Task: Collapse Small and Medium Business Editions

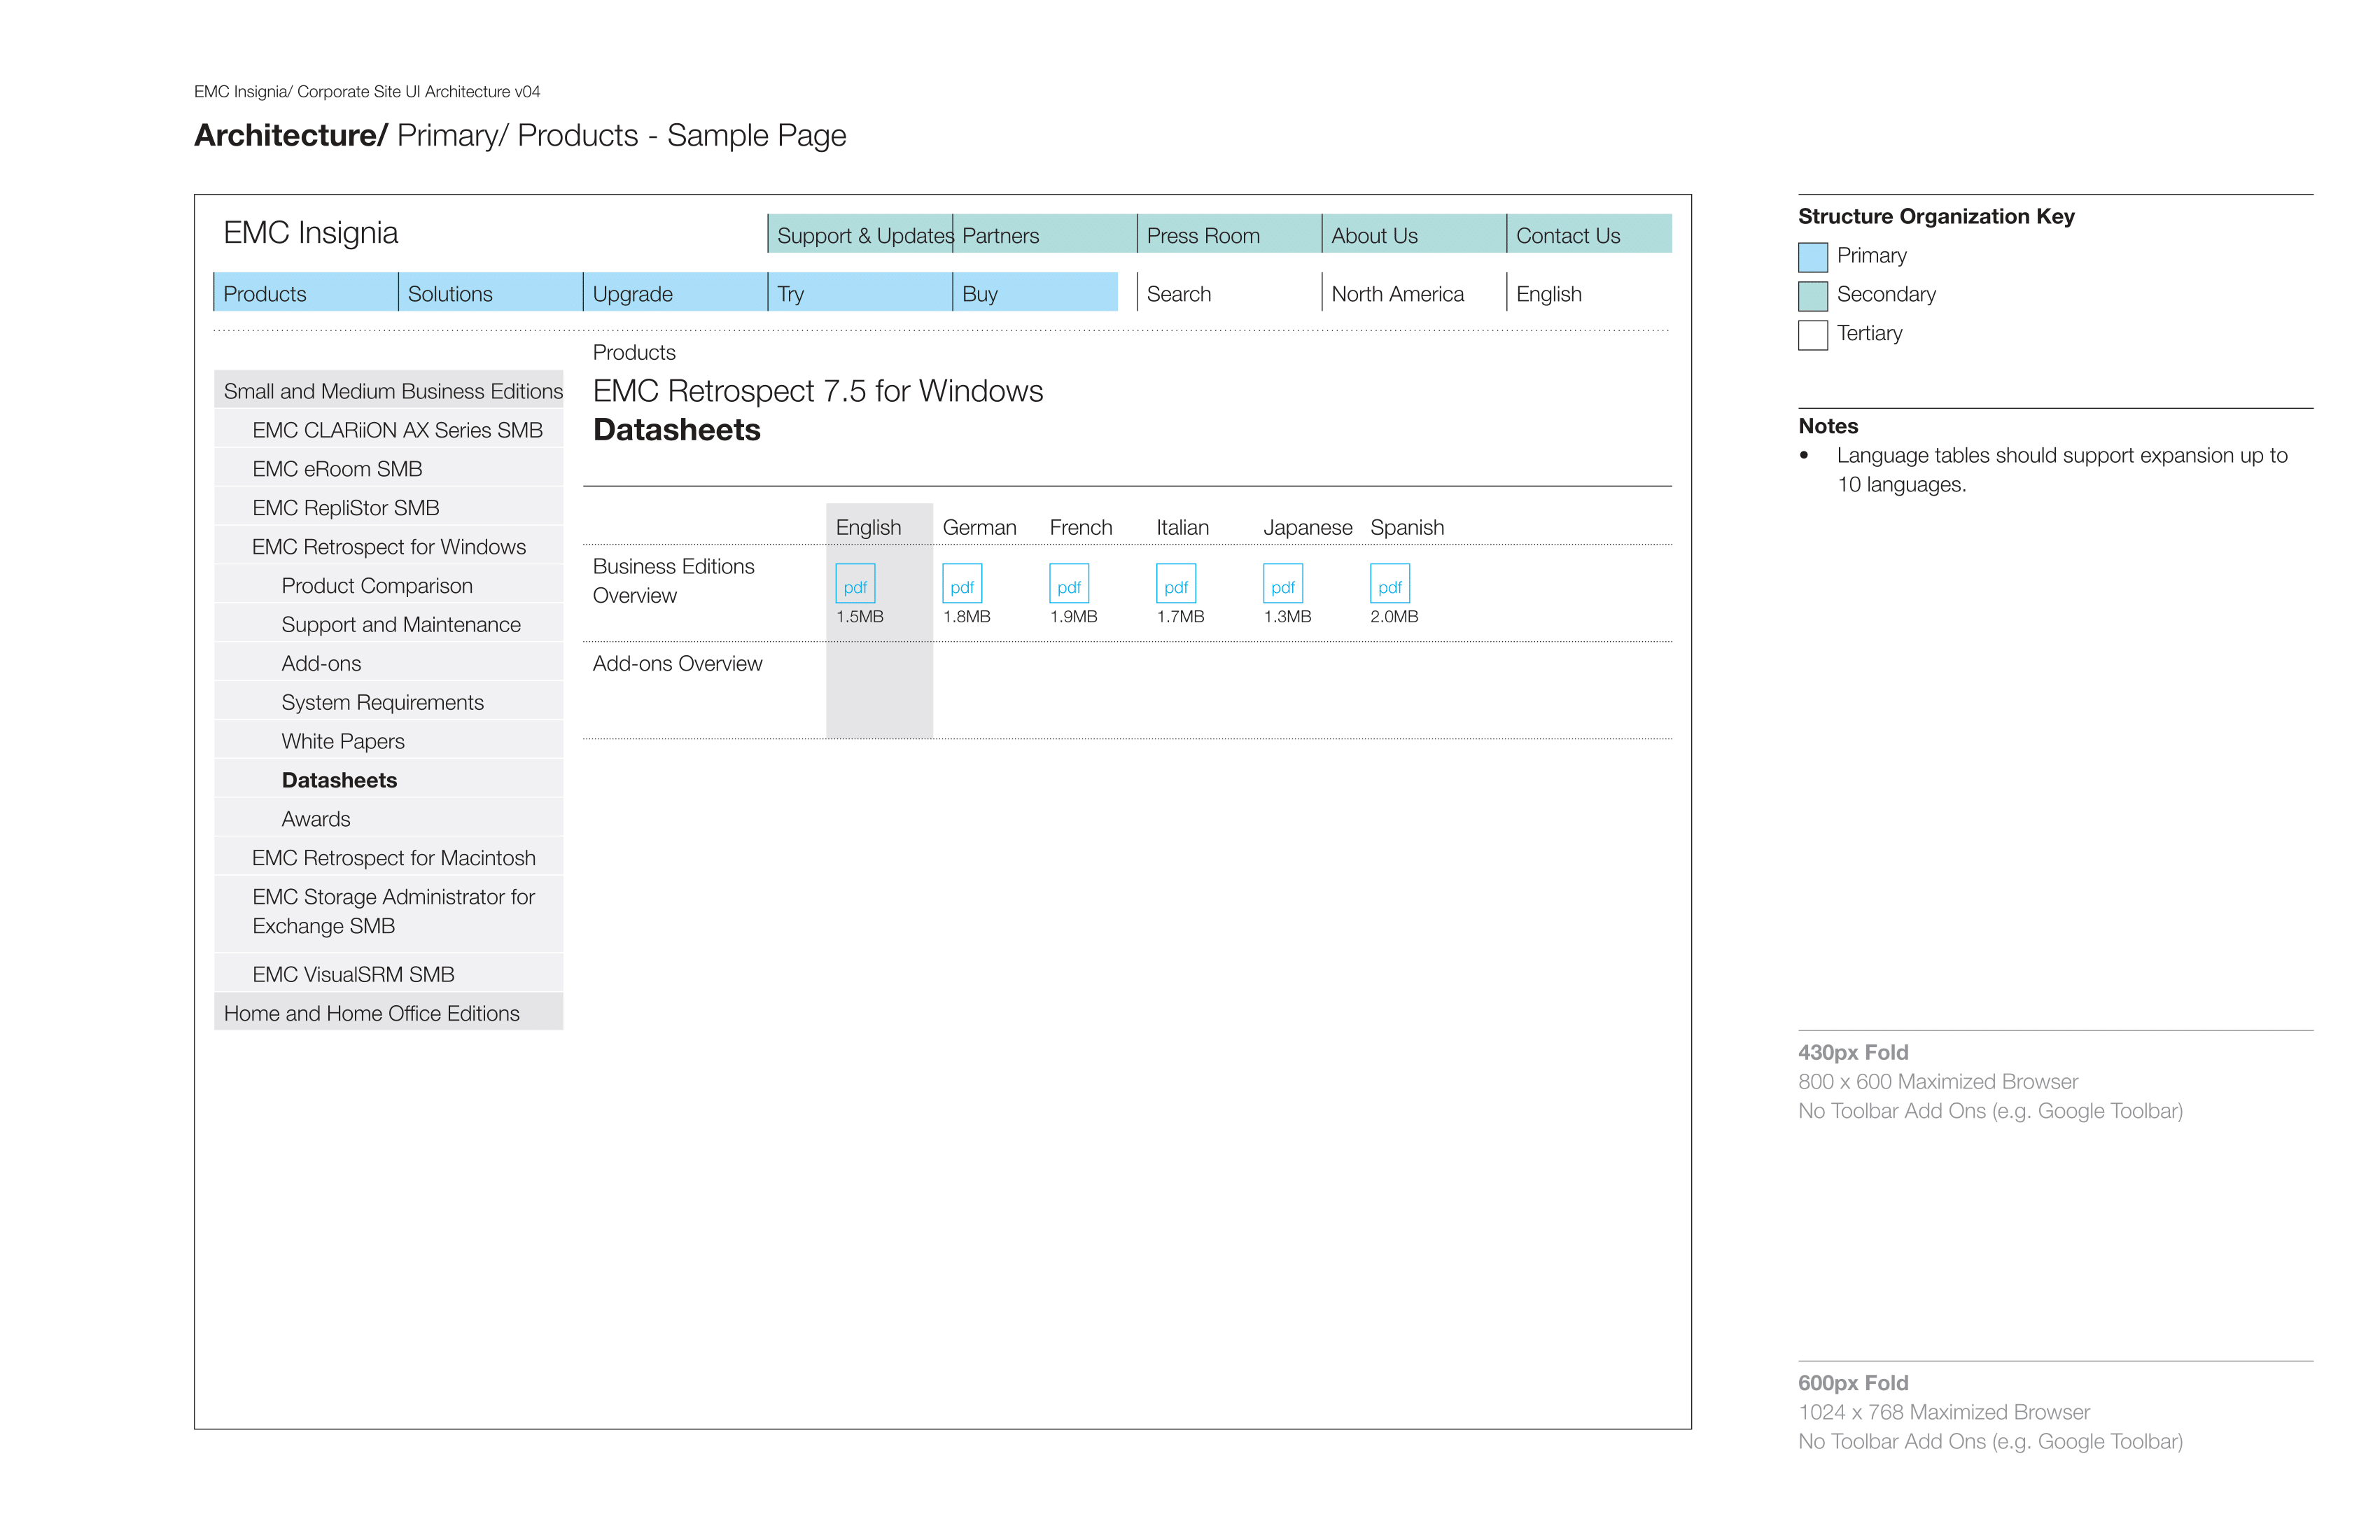Action: point(389,390)
